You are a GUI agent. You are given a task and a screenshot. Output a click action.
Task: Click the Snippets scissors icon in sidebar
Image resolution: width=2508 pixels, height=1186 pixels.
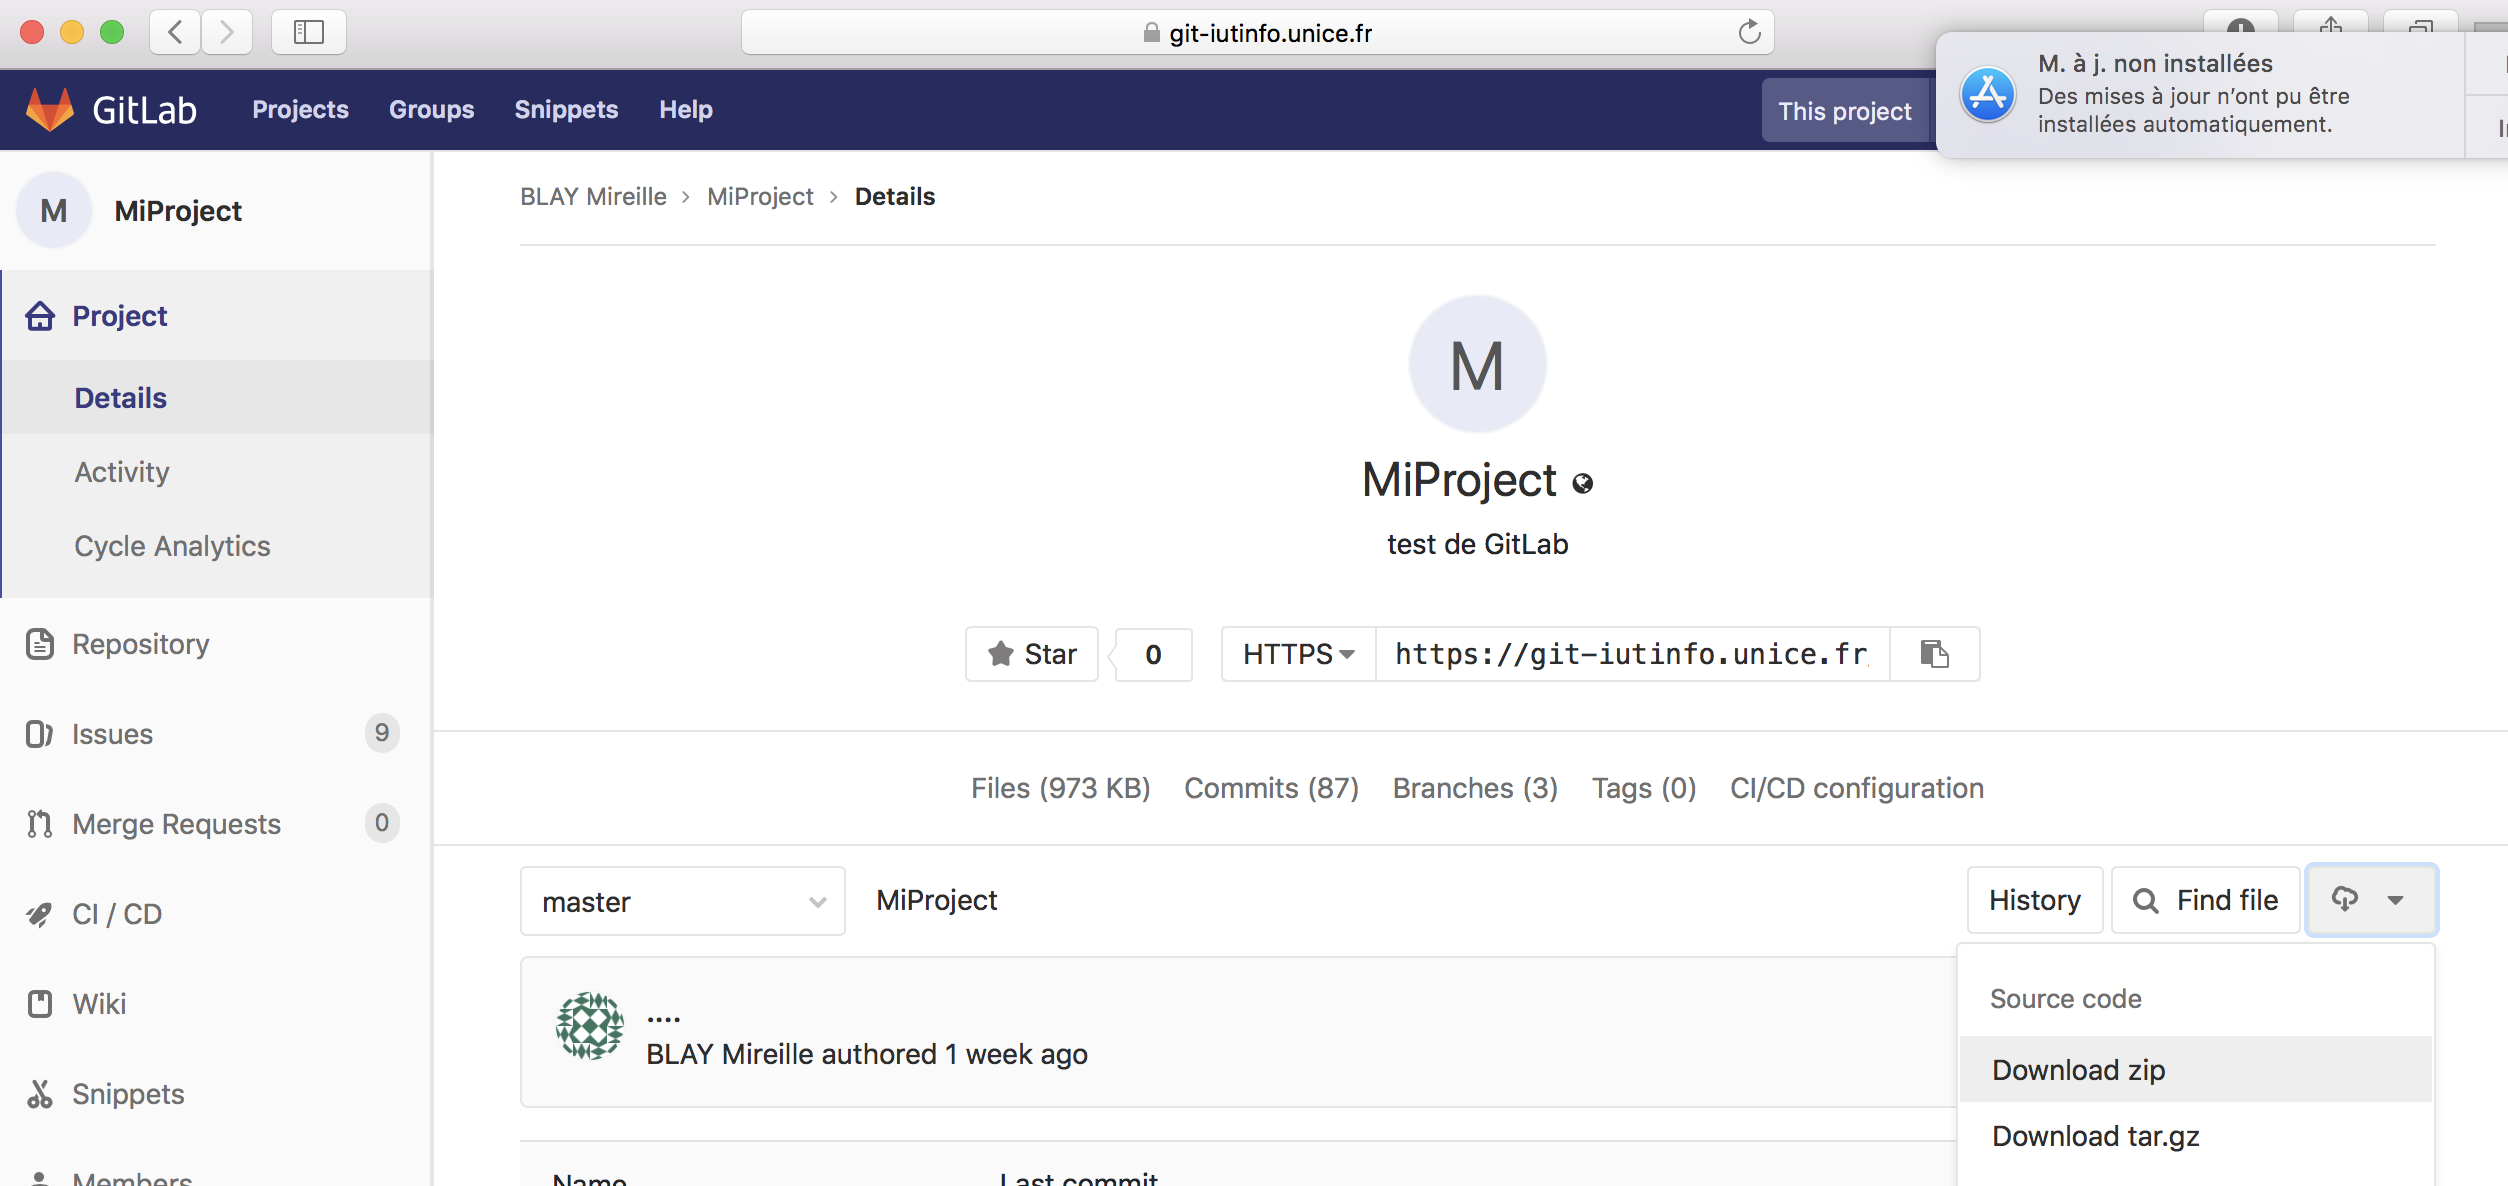tap(40, 1094)
